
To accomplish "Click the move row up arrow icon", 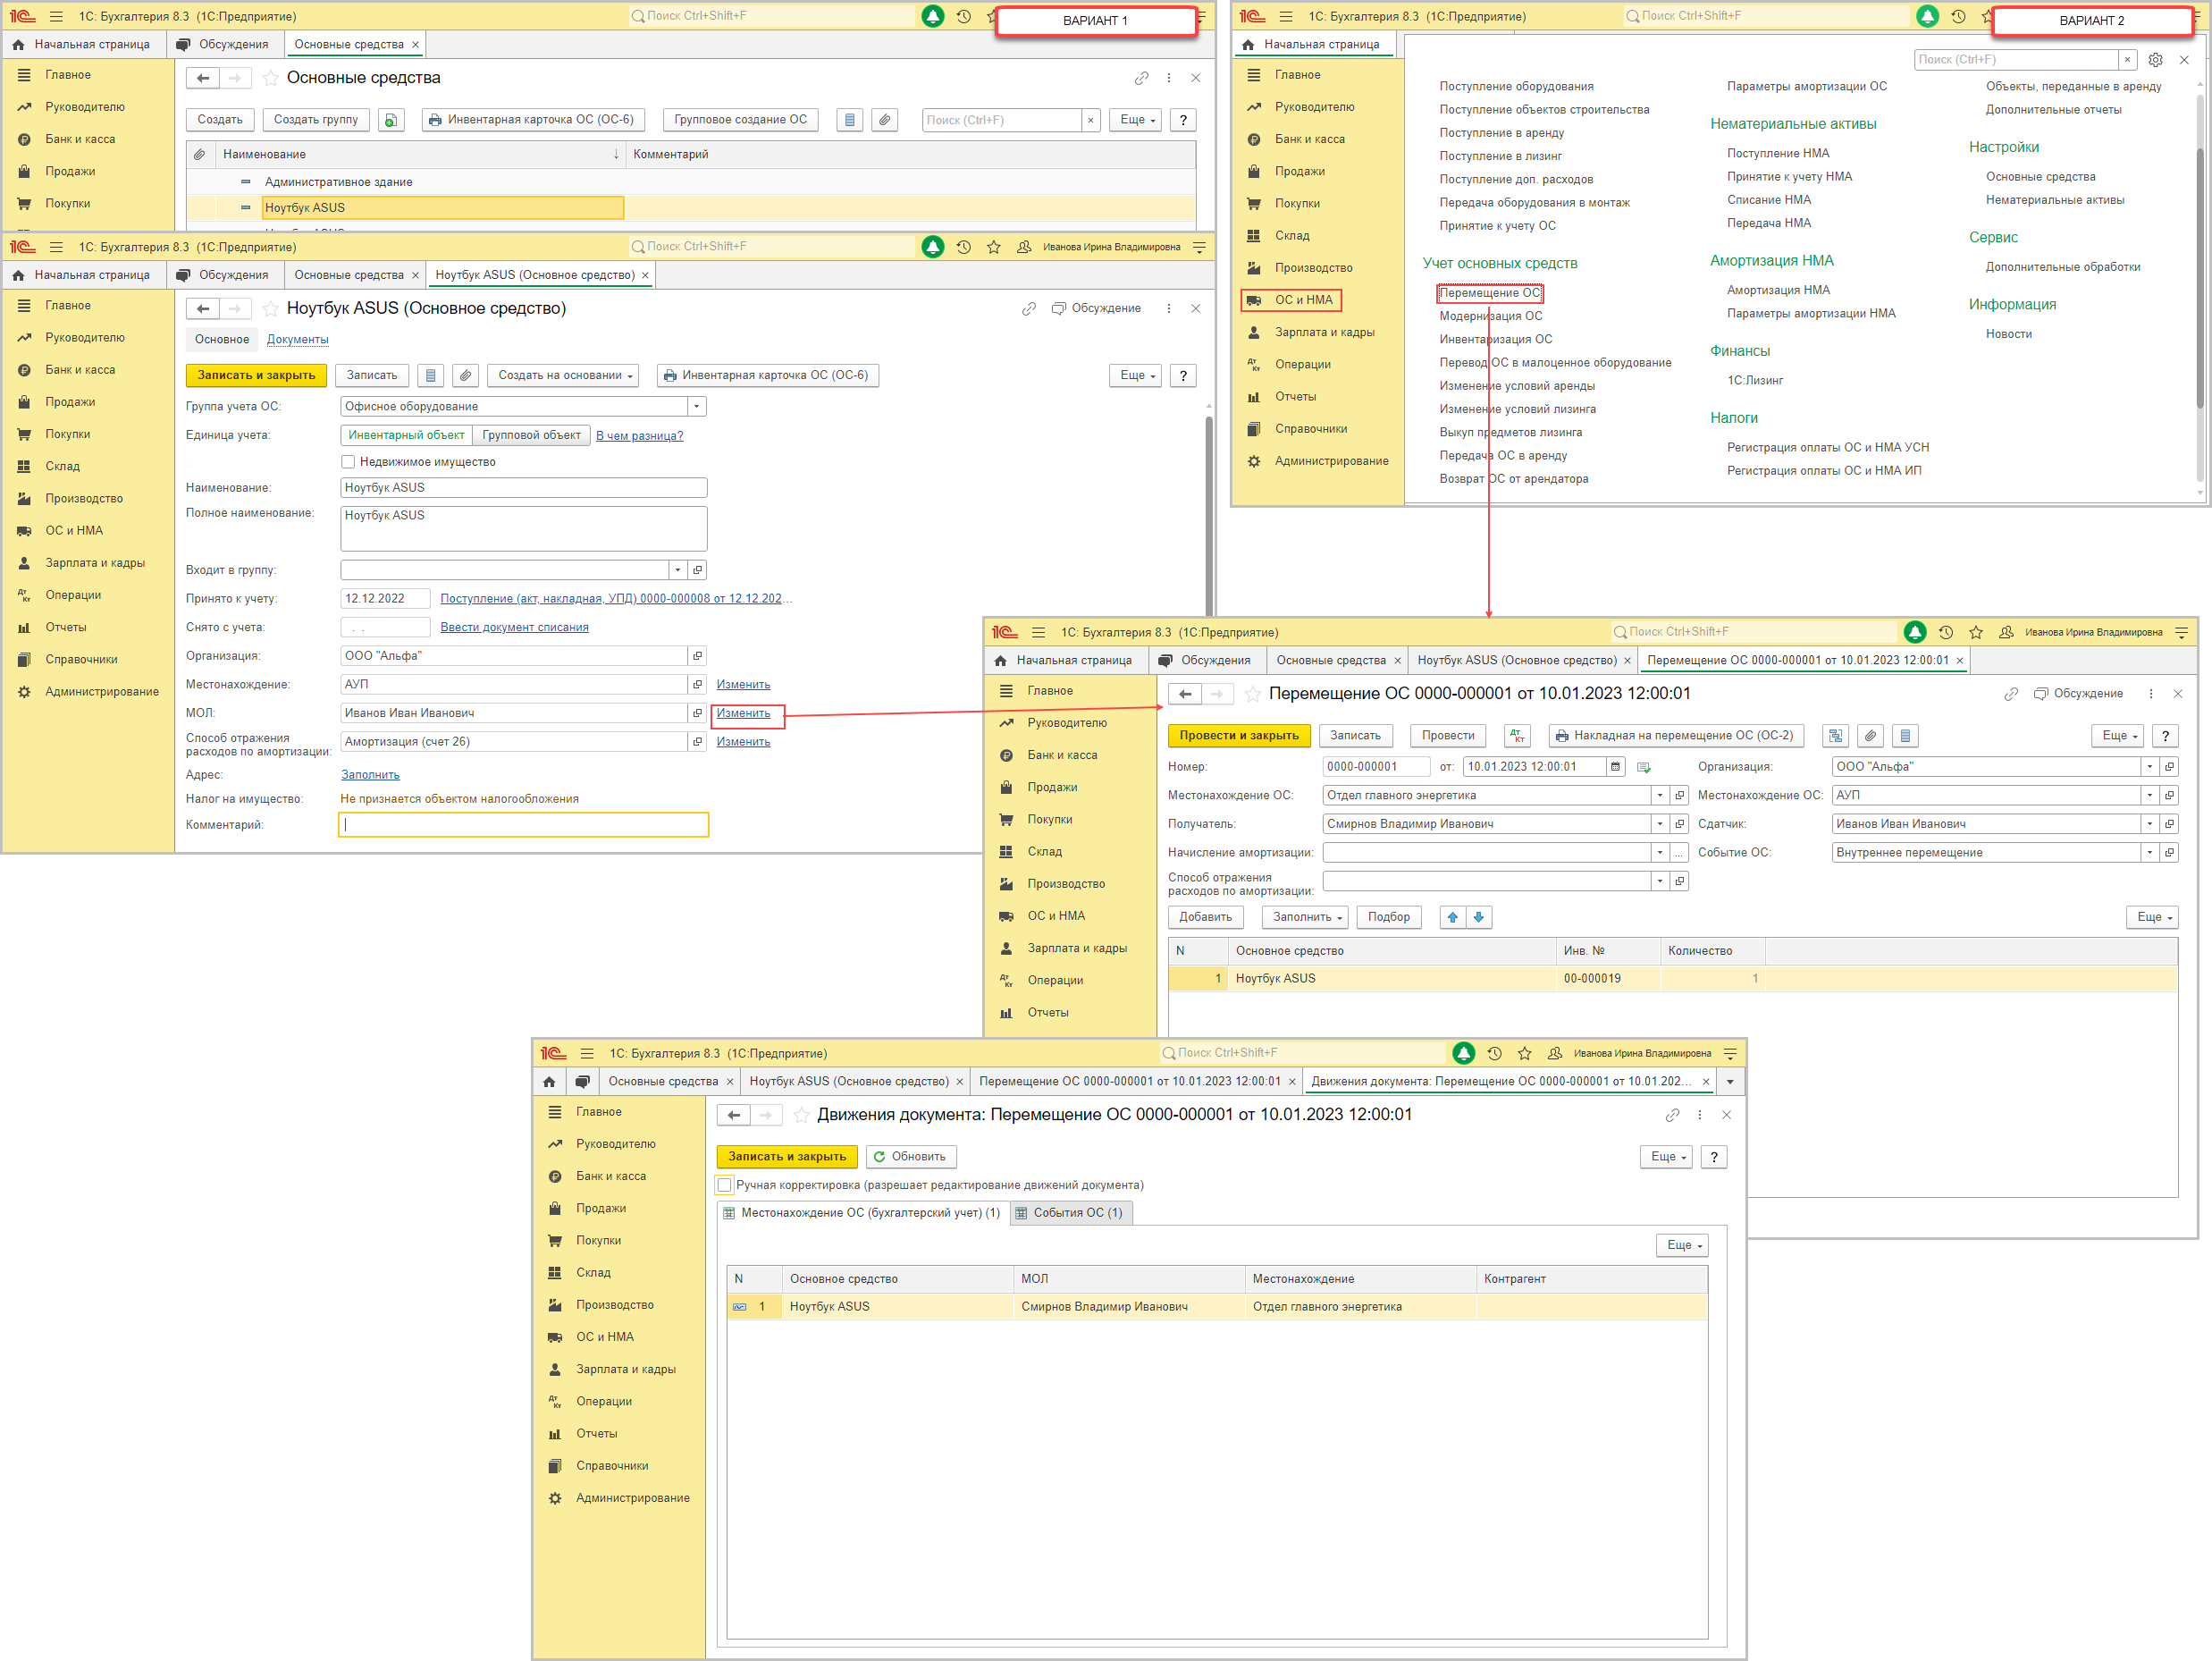I will [x=1453, y=917].
